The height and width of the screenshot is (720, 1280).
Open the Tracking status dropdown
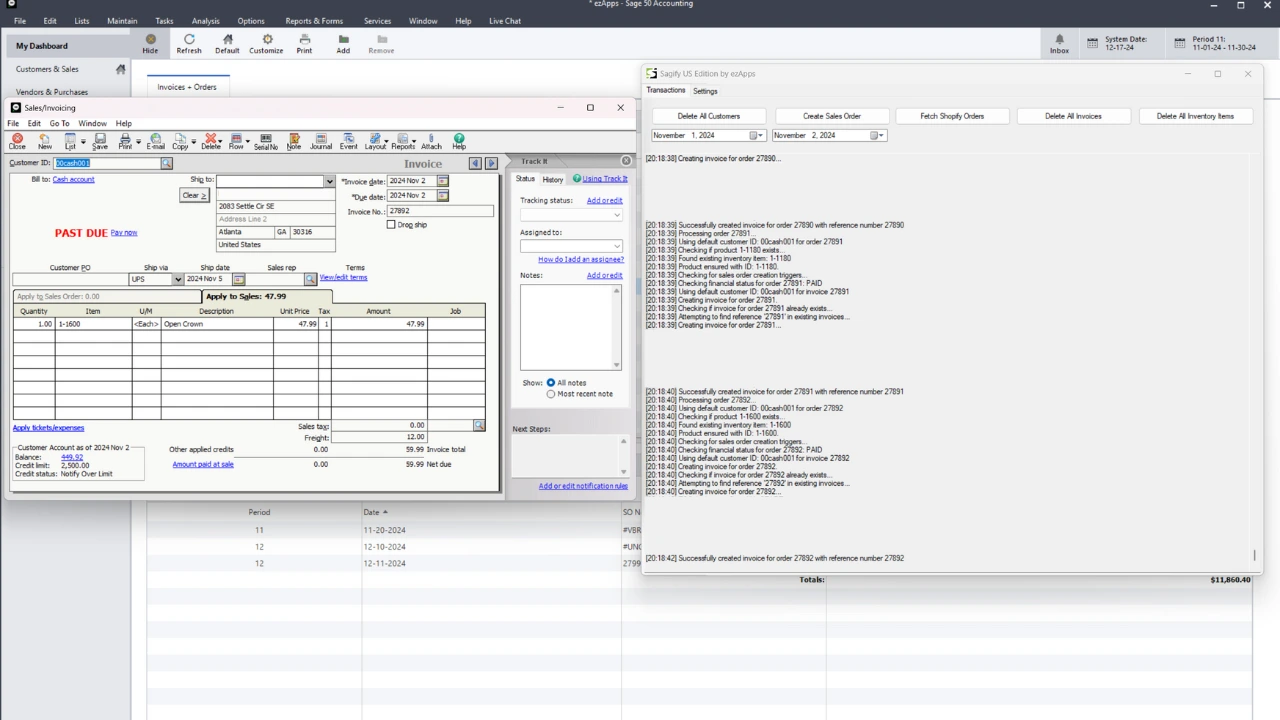[x=616, y=215]
